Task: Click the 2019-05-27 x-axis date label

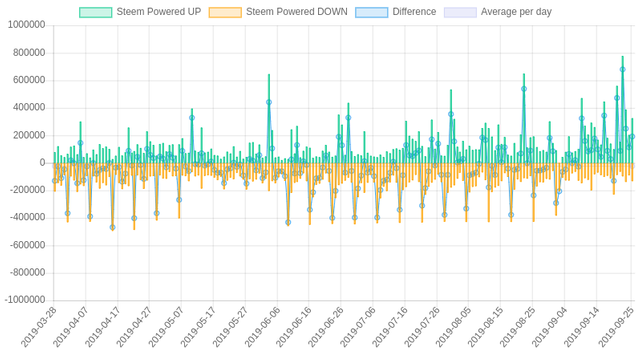Action: (x=230, y=327)
